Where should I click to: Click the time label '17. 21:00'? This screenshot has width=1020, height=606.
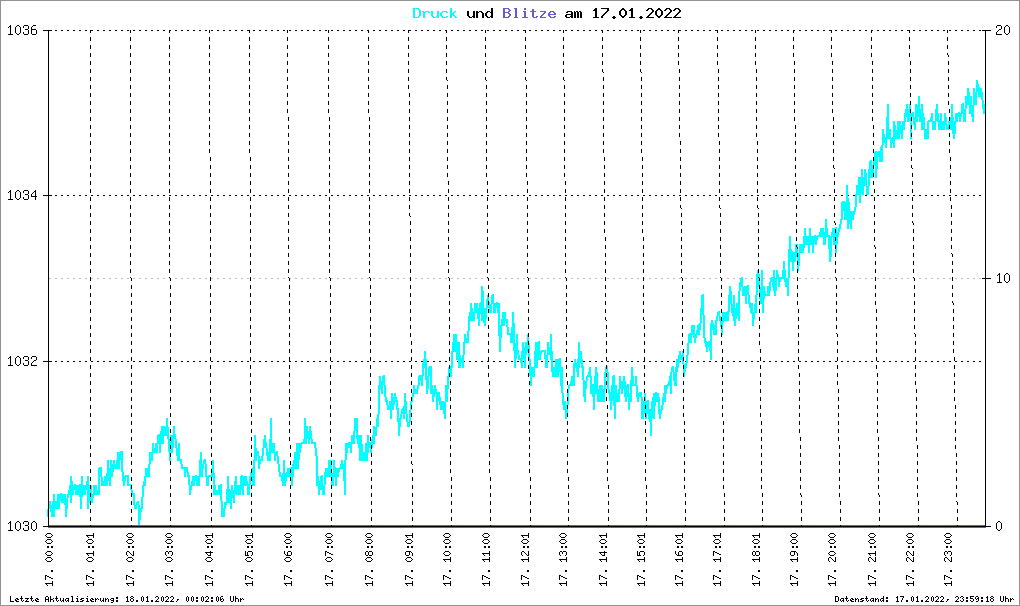[x=872, y=560]
